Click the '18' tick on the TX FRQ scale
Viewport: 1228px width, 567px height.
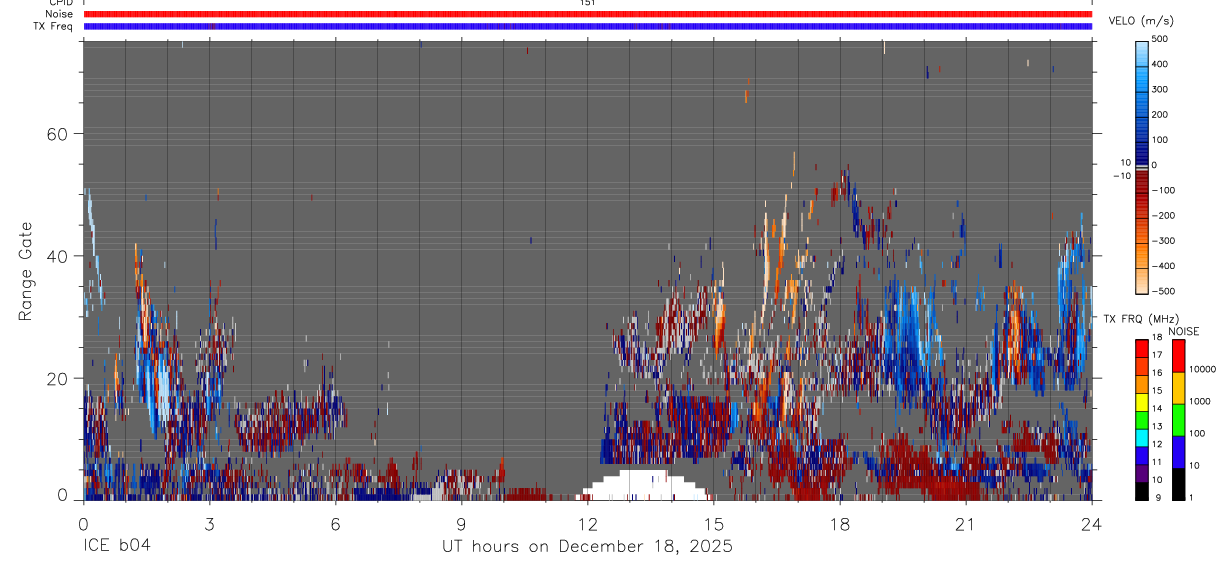pos(1157,338)
